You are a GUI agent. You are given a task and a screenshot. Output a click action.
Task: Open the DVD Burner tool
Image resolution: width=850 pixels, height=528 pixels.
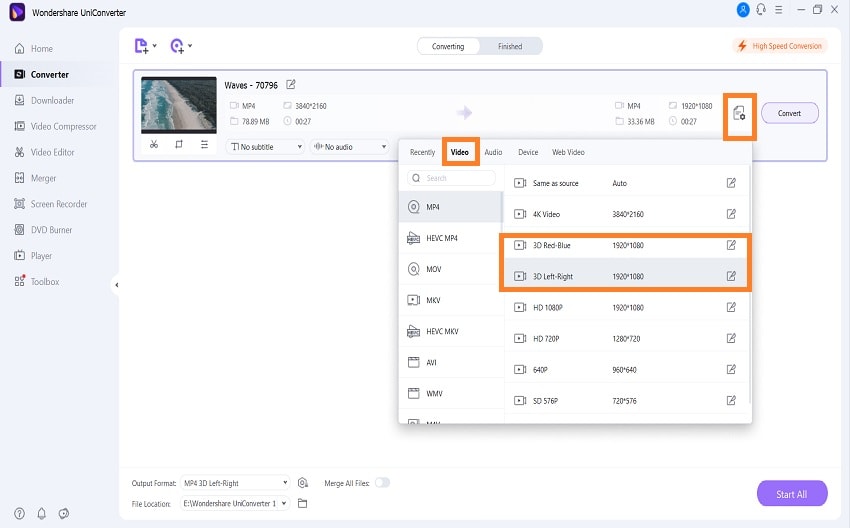43,230
